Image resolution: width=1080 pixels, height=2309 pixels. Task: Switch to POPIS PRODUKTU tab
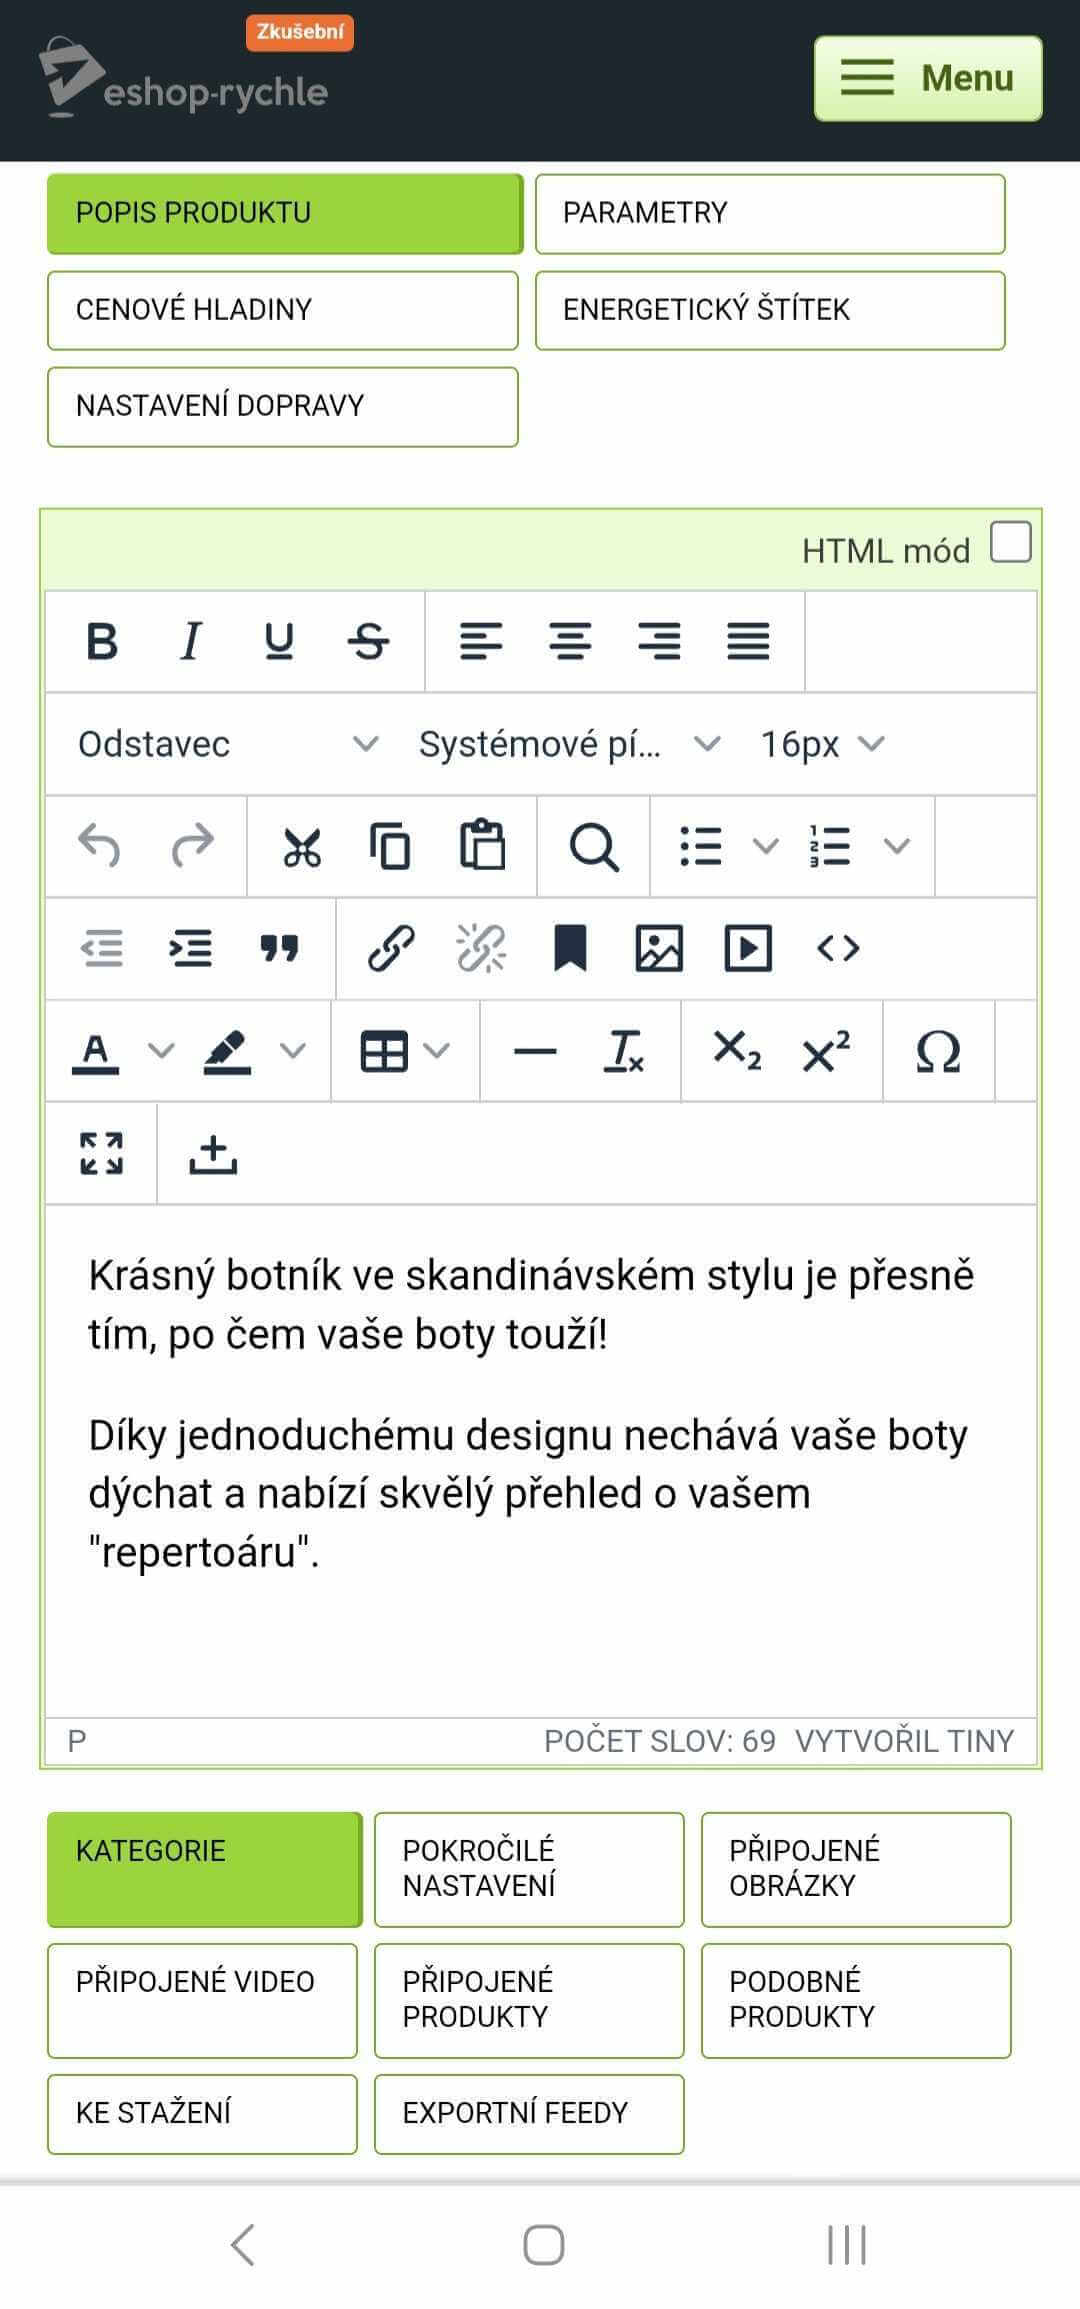(285, 213)
